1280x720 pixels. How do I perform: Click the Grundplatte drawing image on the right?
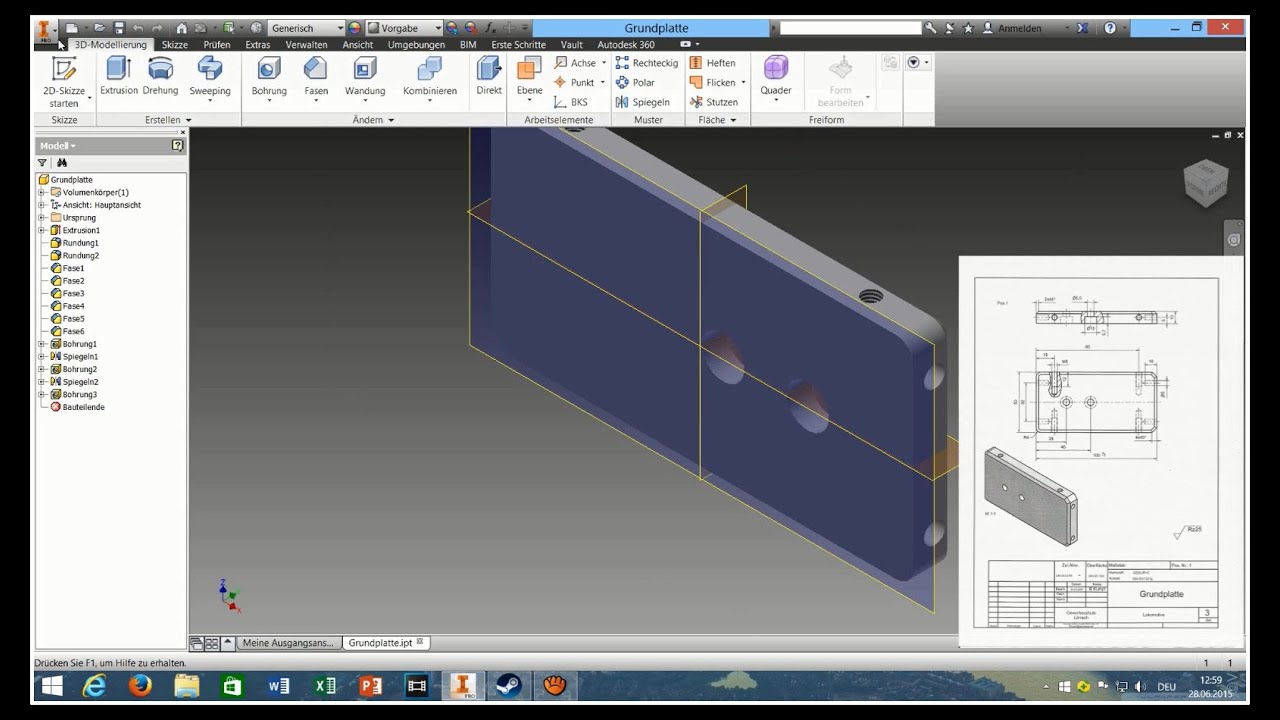pyautogui.click(x=1101, y=451)
